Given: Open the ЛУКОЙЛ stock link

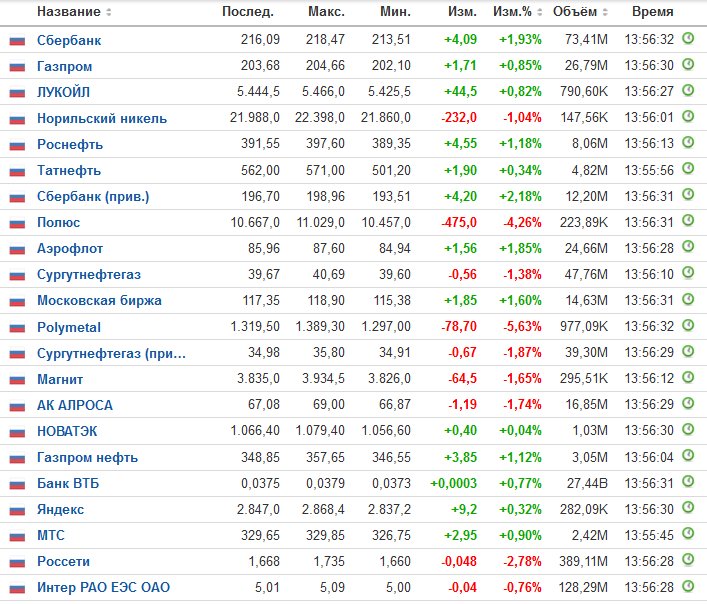Looking at the screenshot, I should [63, 92].
